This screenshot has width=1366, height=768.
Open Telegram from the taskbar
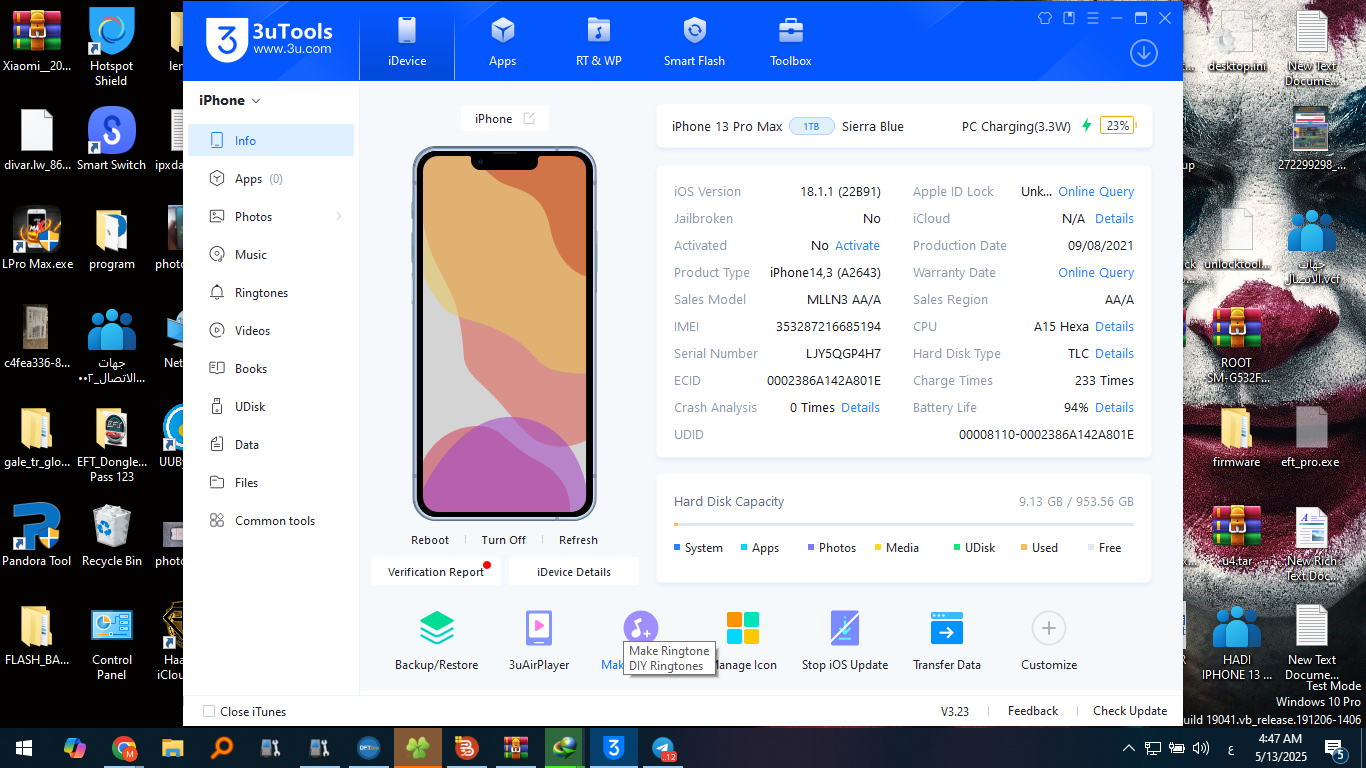pyautogui.click(x=662, y=748)
